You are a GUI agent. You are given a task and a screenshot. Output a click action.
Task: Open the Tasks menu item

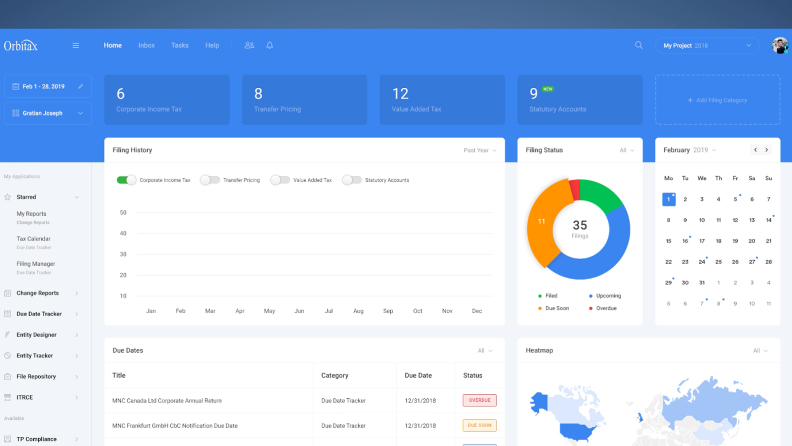click(x=180, y=45)
